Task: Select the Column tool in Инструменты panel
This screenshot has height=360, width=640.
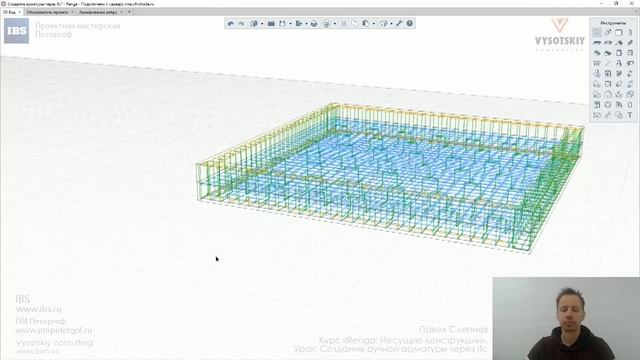Action: [630, 32]
